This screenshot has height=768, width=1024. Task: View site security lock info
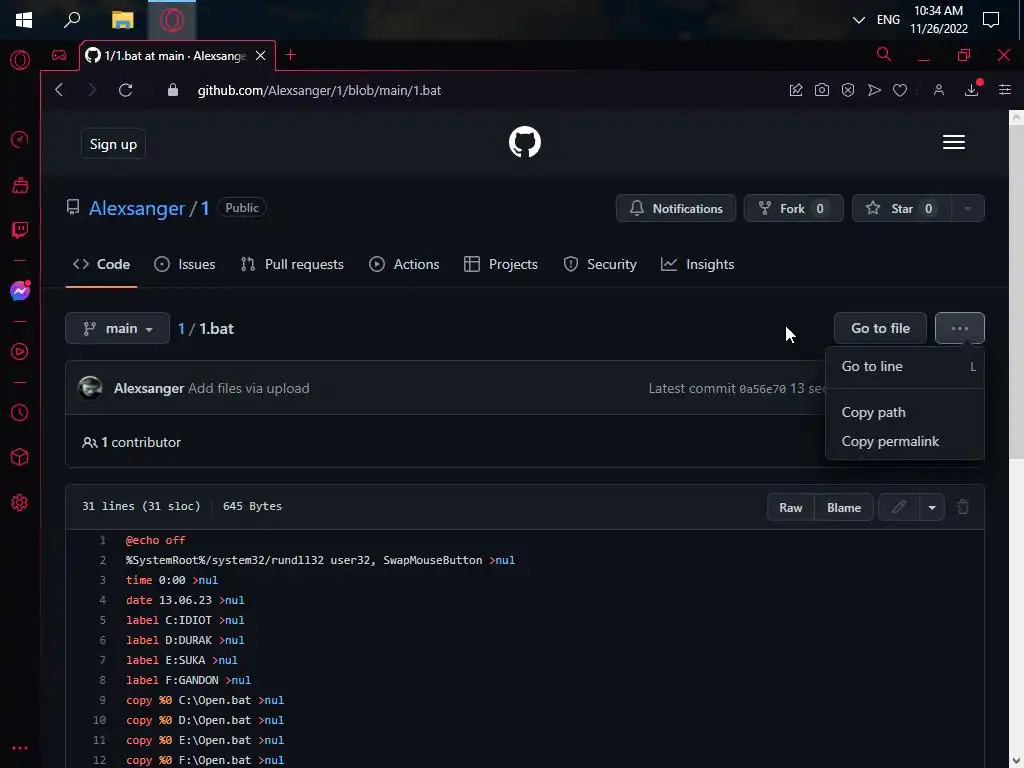pos(172,90)
